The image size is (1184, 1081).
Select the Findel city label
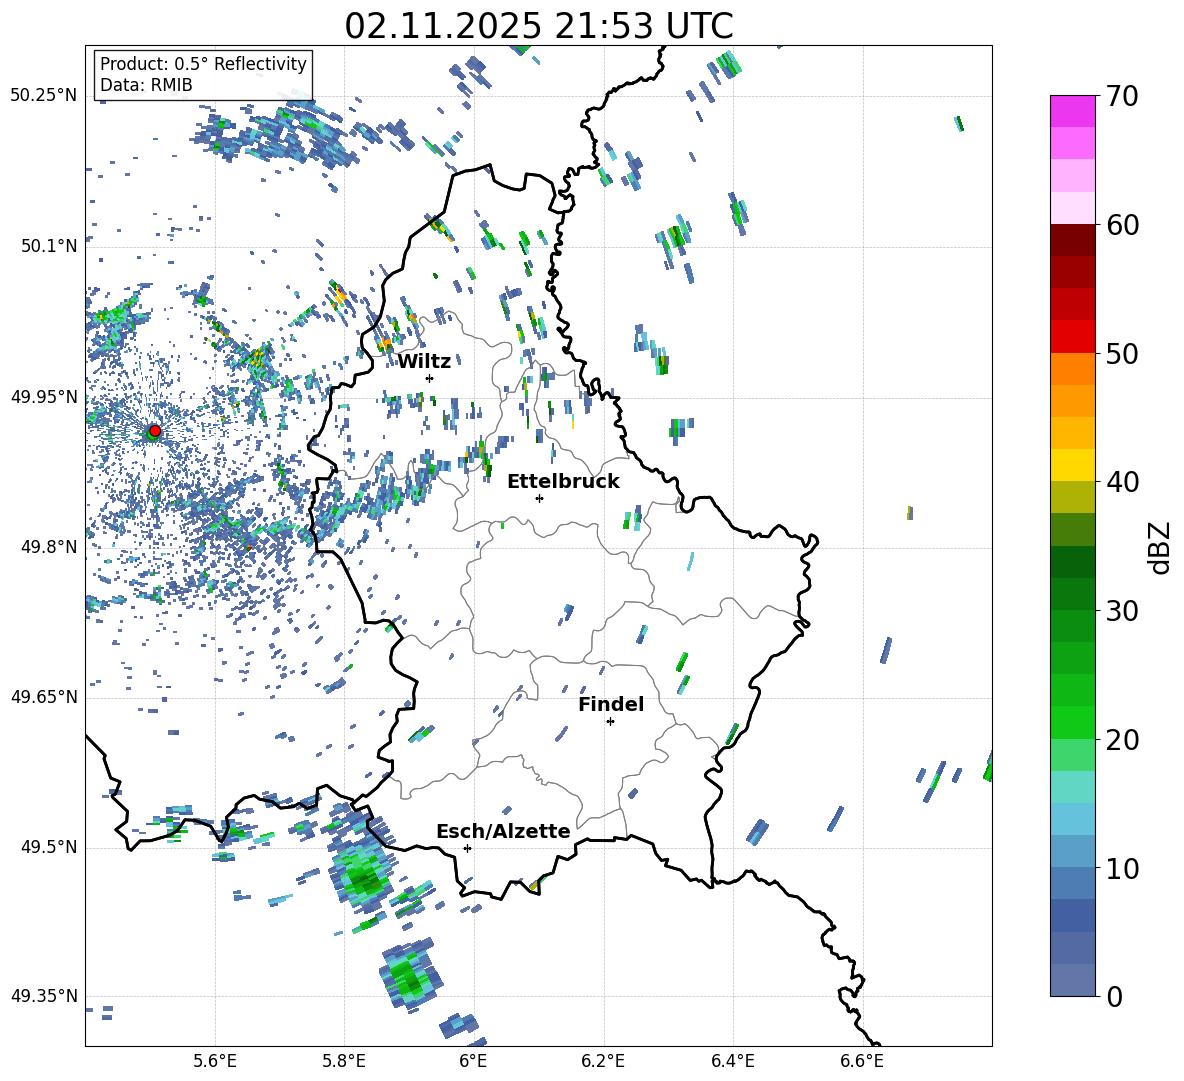(610, 704)
